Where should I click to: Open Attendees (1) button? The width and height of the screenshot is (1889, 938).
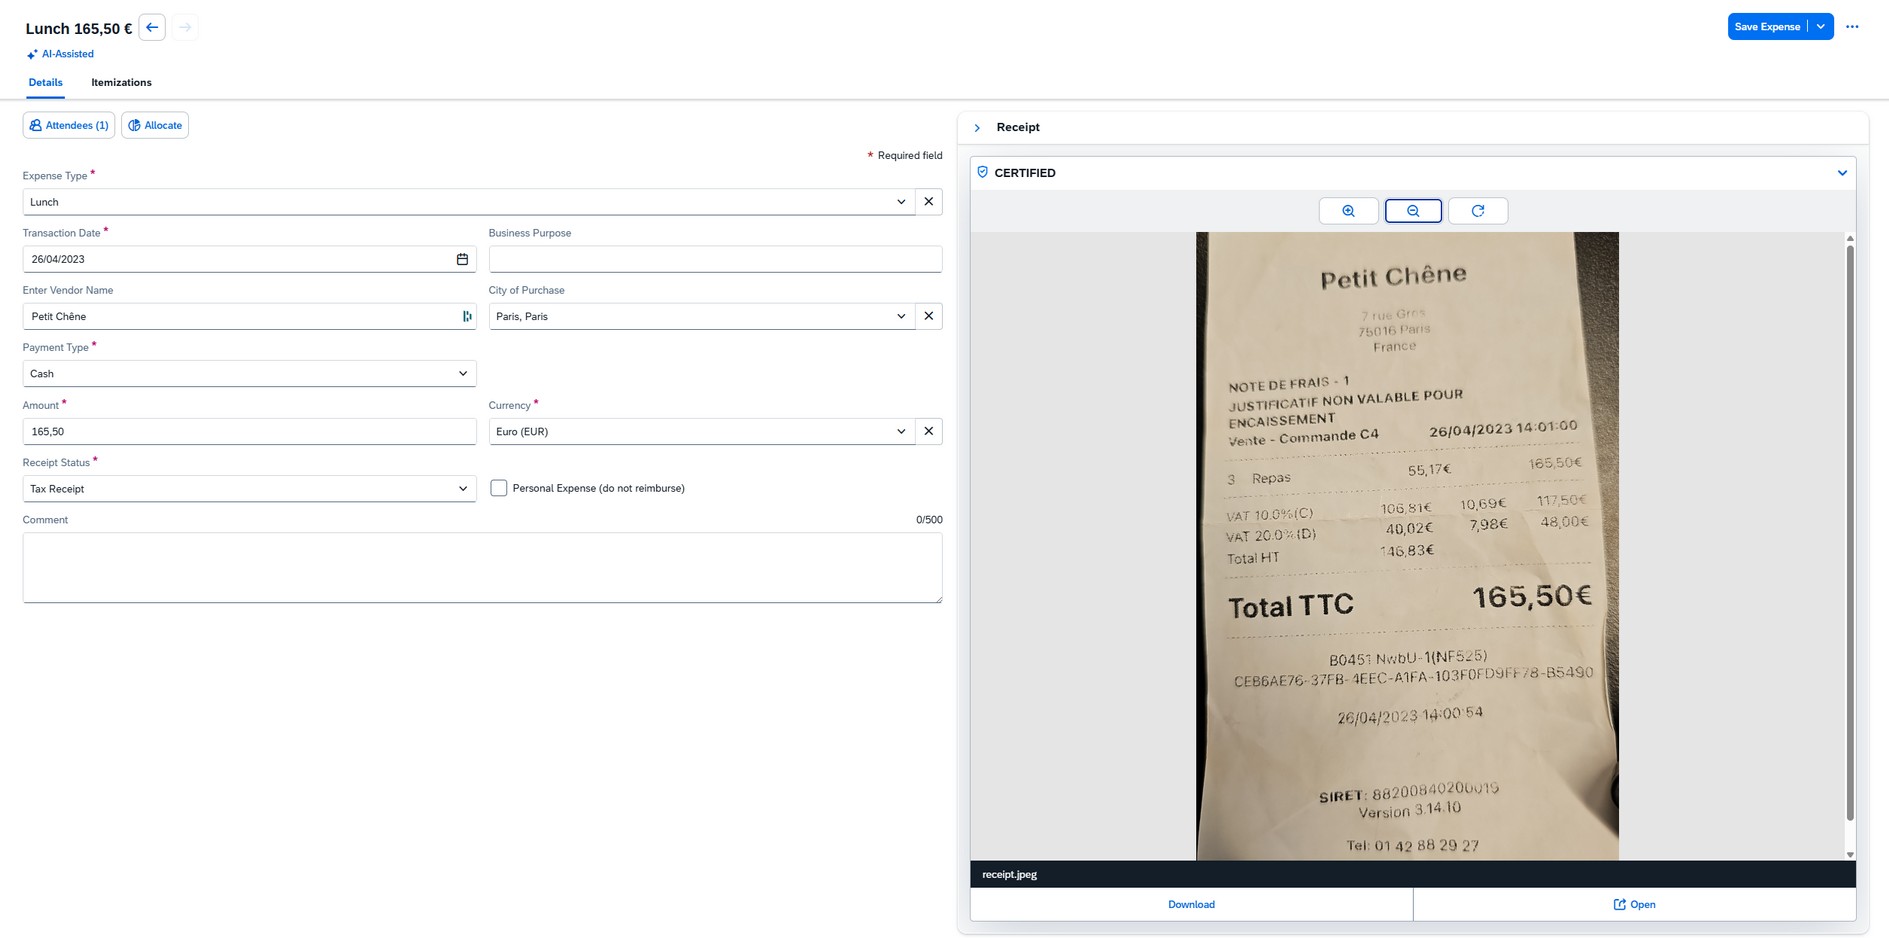(x=69, y=125)
